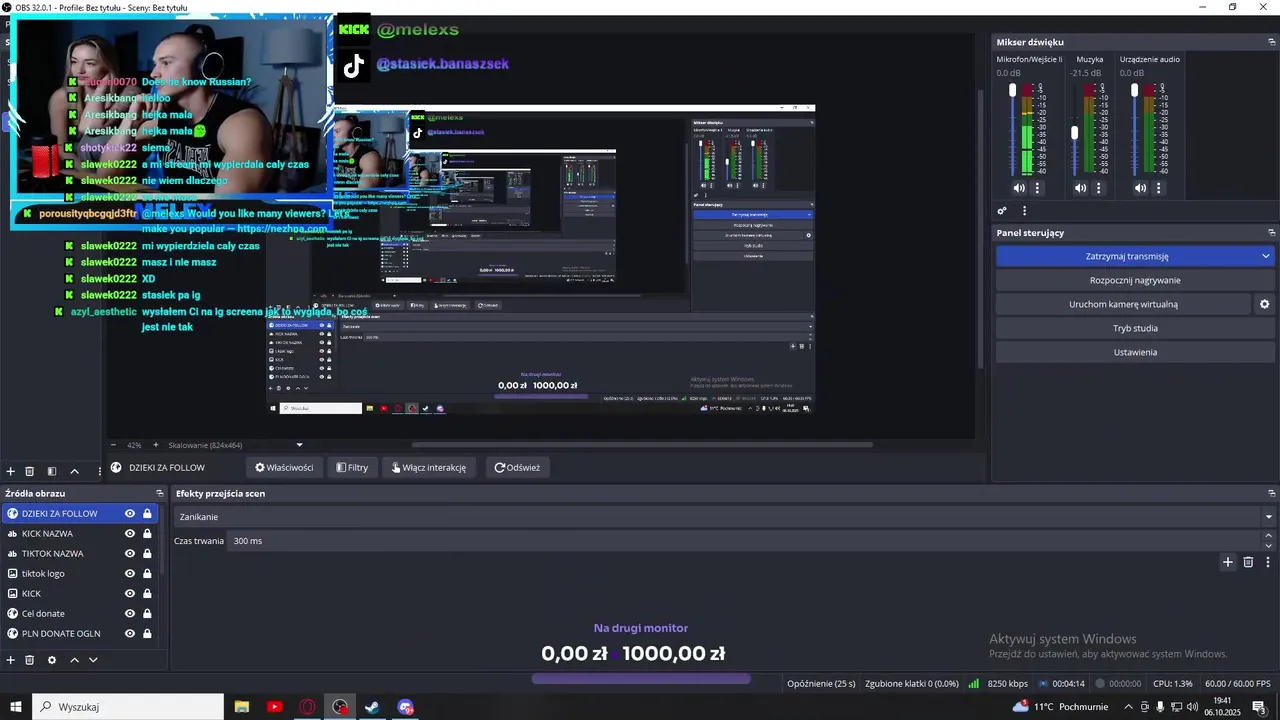Mute the Mikrofon/Wejście speaker icon
This screenshot has height=720, width=1280.
pos(1019,188)
